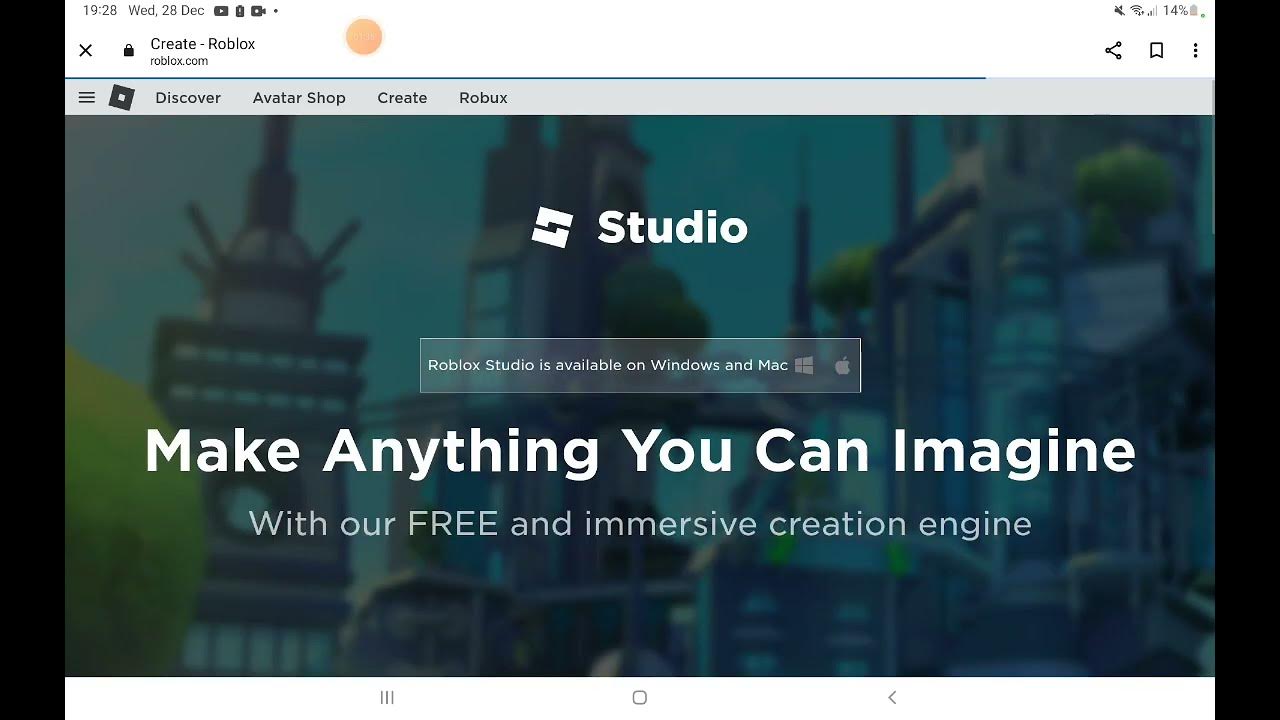Tap the 'Studio' heading text

pos(672,228)
